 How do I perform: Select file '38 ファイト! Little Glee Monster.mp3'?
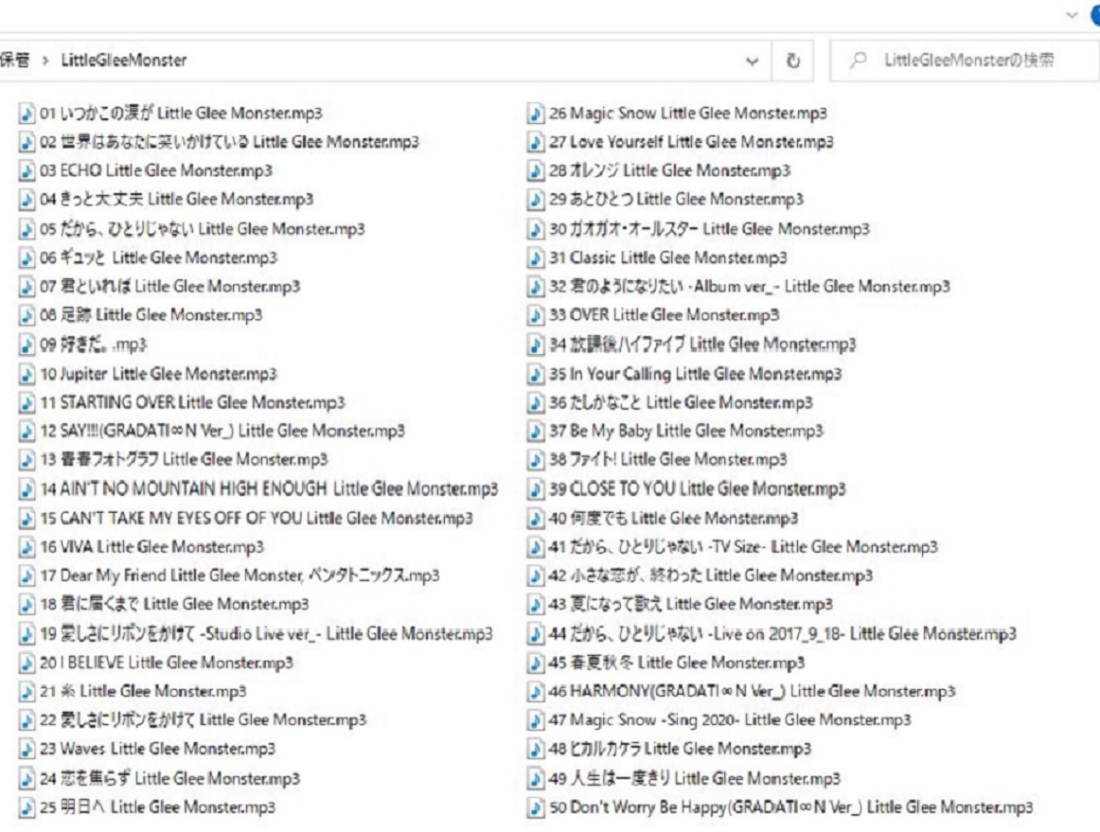(x=657, y=460)
